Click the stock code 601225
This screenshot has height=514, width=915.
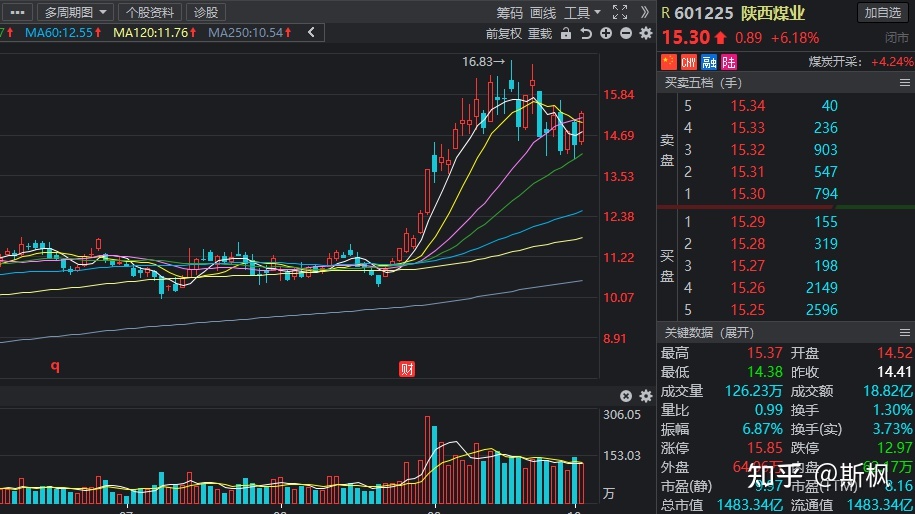703,13
